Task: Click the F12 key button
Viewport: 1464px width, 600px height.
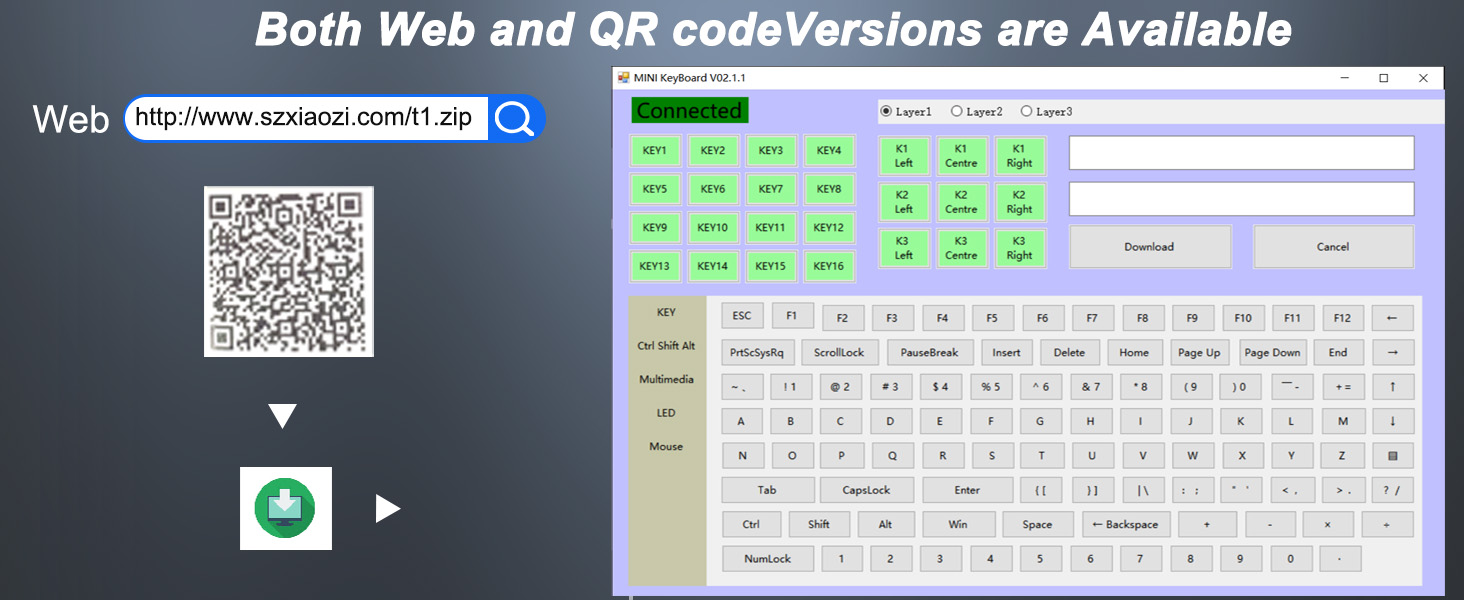Action: tap(1343, 318)
